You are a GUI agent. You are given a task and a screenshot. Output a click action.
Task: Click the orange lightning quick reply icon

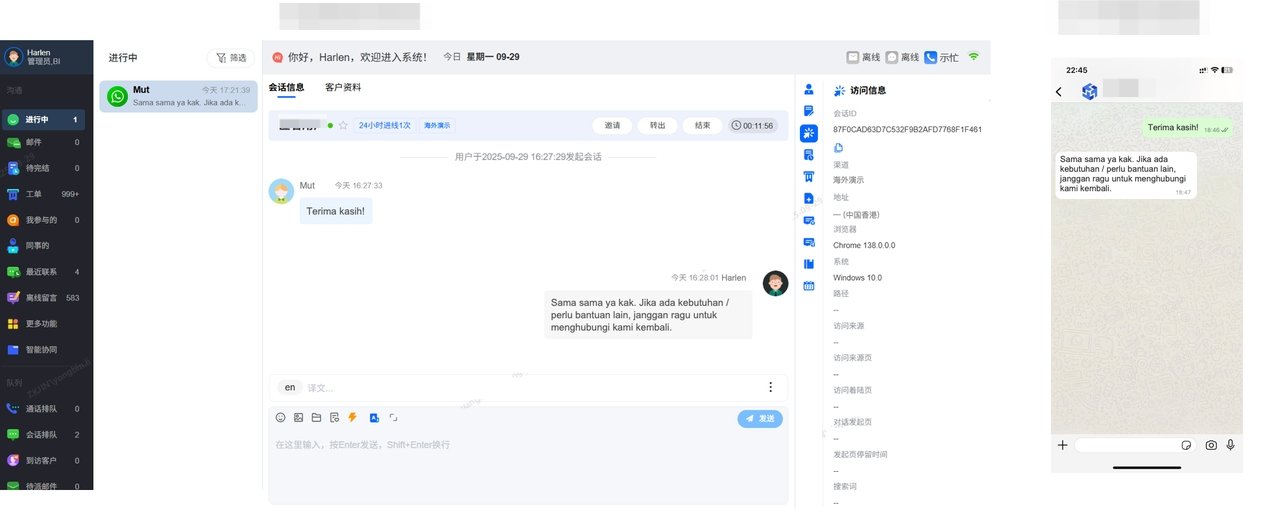(352, 418)
